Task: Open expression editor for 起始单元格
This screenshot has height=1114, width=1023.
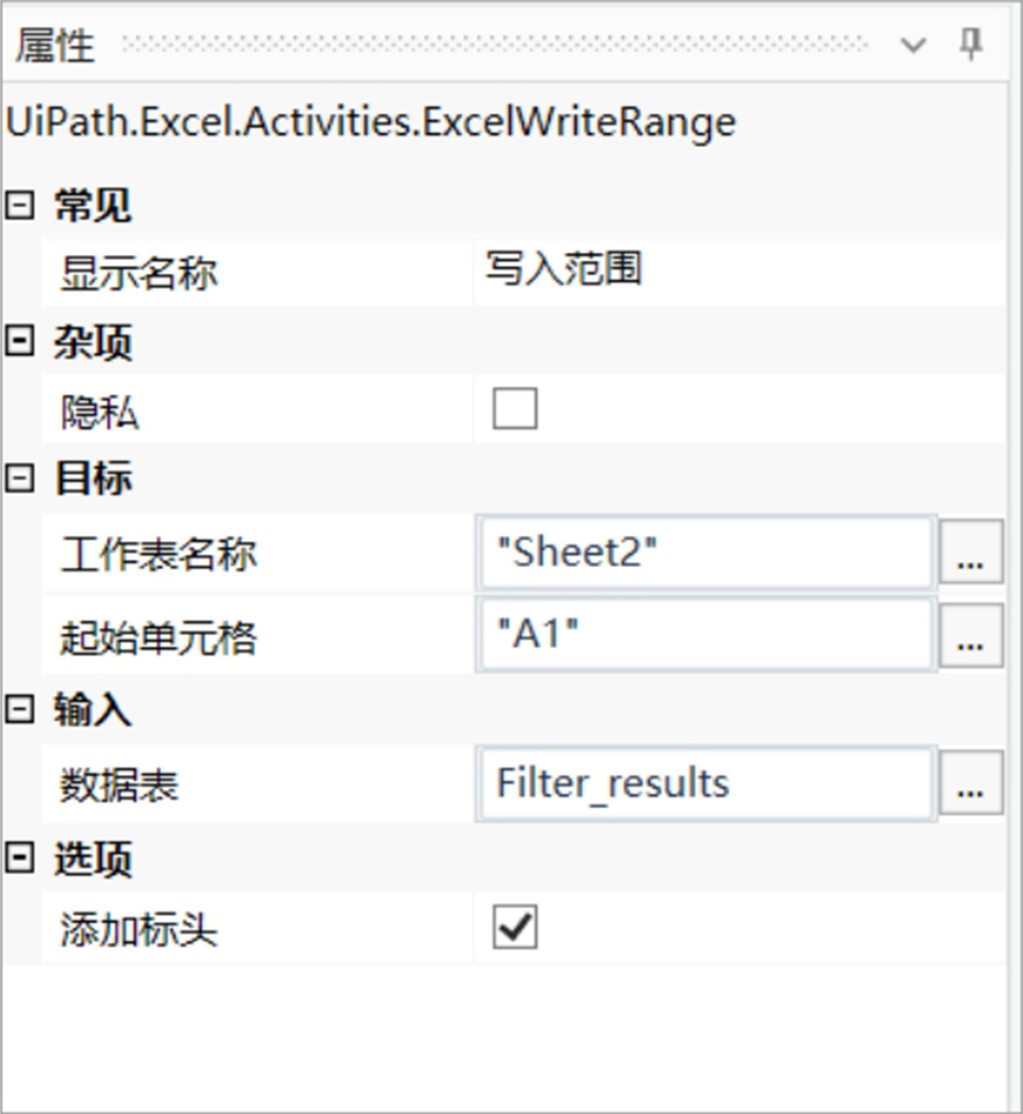Action: point(970,637)
